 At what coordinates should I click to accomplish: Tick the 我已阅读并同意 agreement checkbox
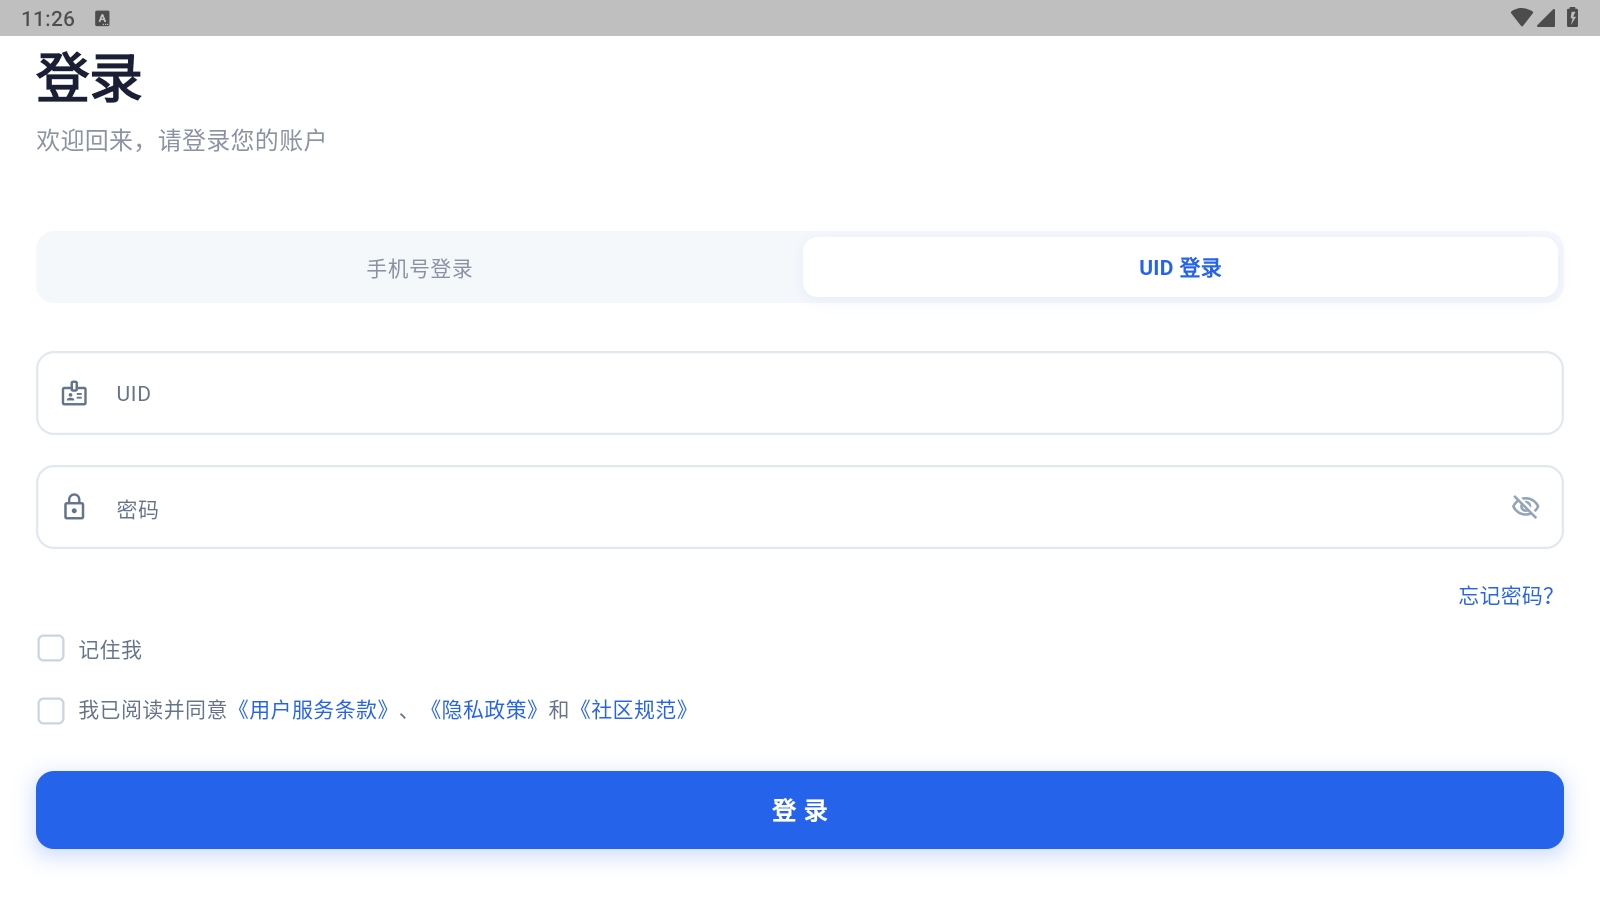[x=51, y=711]
